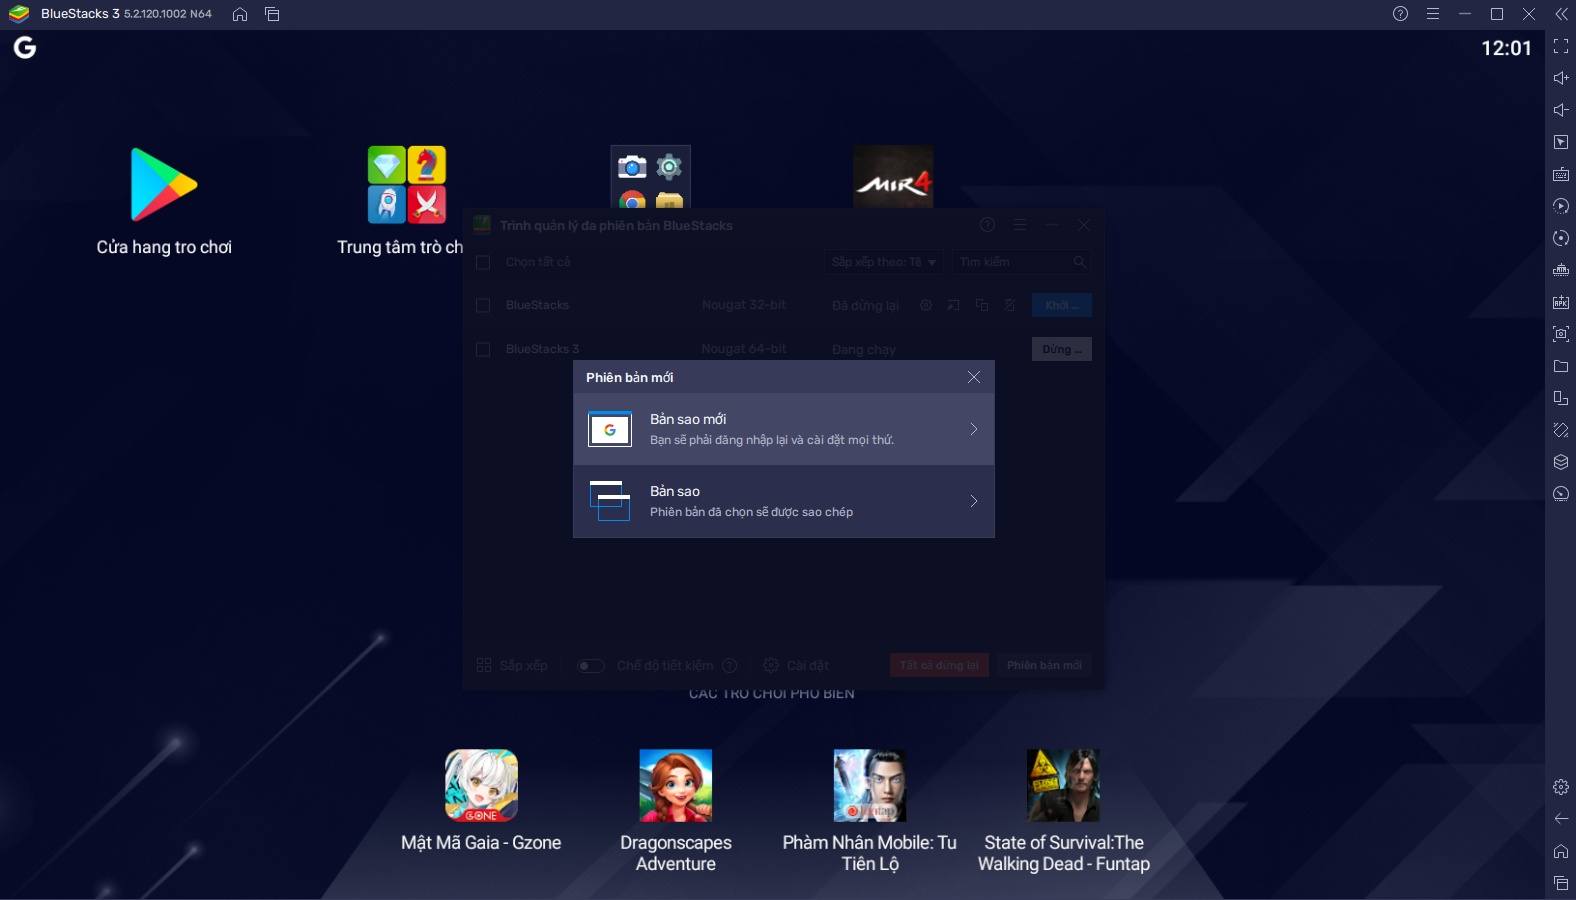Toggle mouse cursor lock in sidebar
The width and height of the screenshot is (1576, 900).
pos(1560,142)
